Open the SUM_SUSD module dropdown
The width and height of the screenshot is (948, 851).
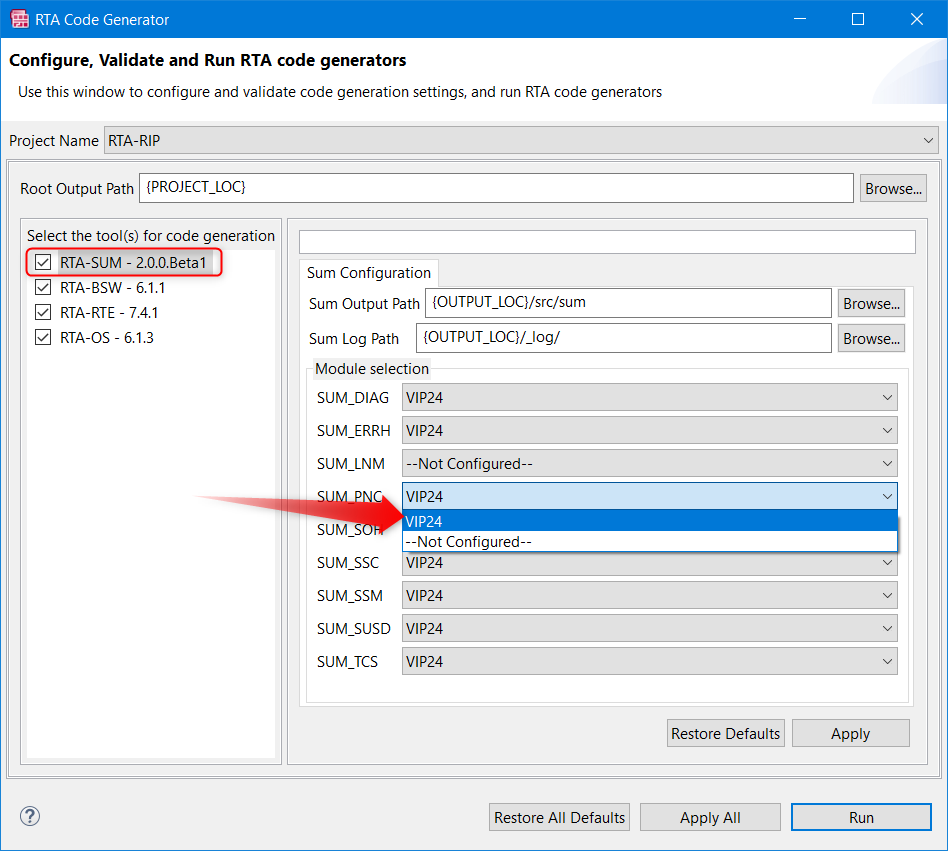pyautogui.click(x=649, y=629)
